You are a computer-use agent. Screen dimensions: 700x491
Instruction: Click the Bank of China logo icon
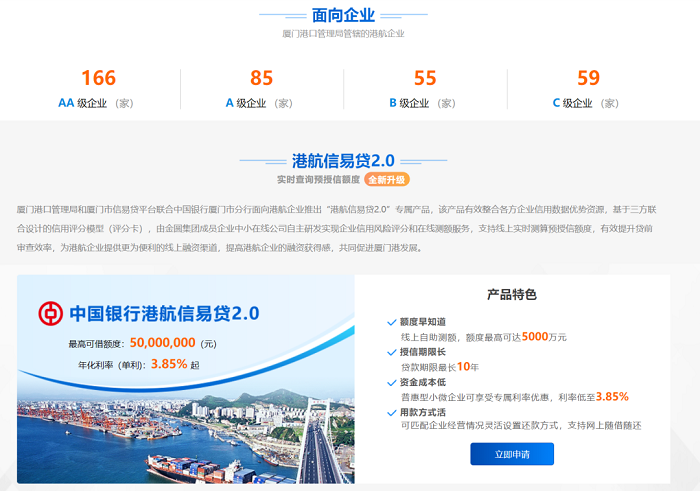pyautogui.click(x=48, y=313)
